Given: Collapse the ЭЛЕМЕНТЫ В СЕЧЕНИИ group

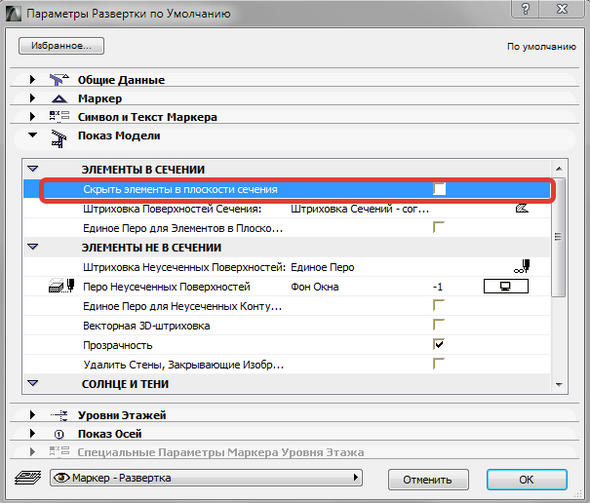Looking at the screenshot, I should click(33, 169).
